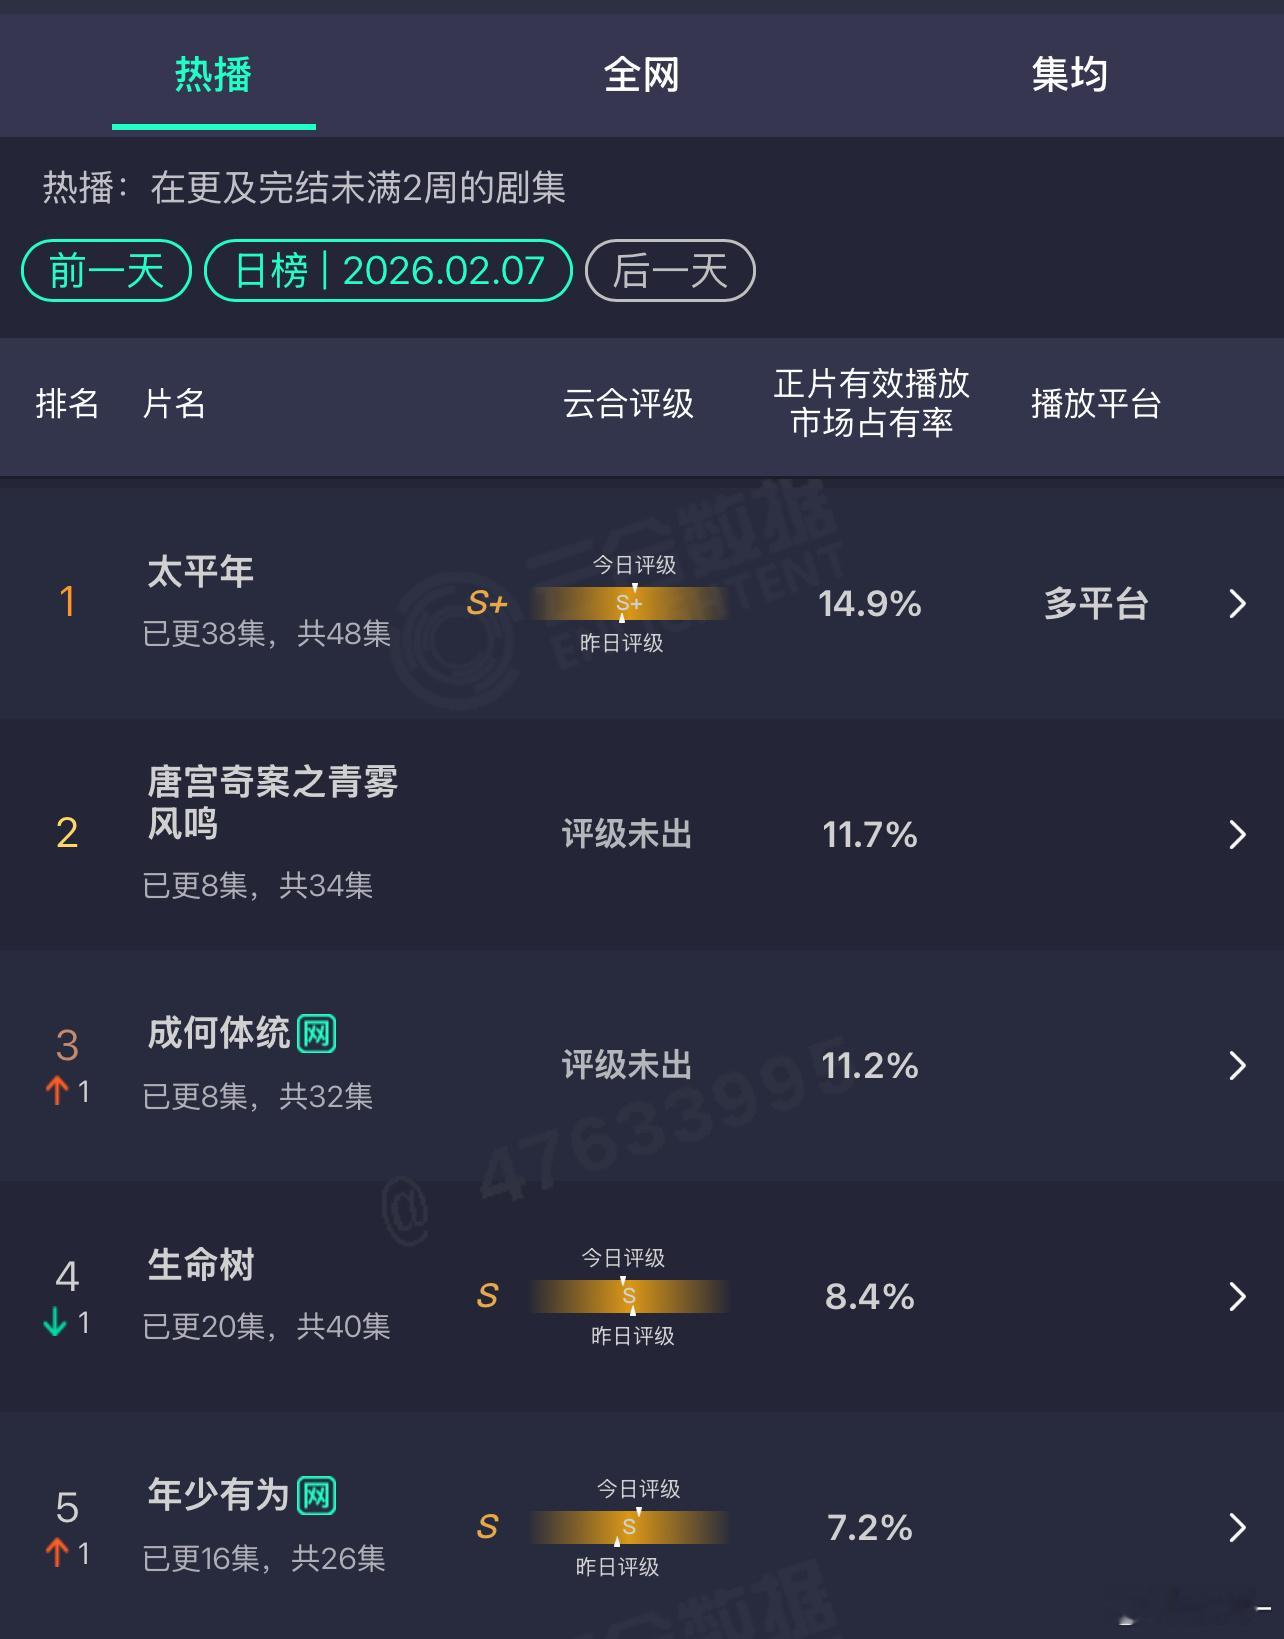
Task: Click the down-arrow rank change for 生命树
Action: tap(56, 1323)
